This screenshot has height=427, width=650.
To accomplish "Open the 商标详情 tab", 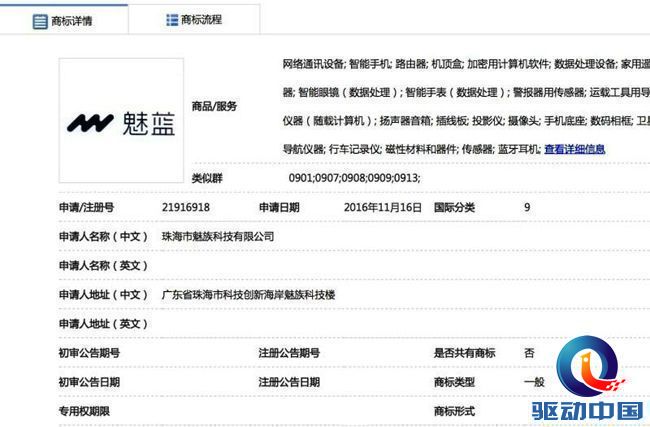I will [x=63, y=21].
